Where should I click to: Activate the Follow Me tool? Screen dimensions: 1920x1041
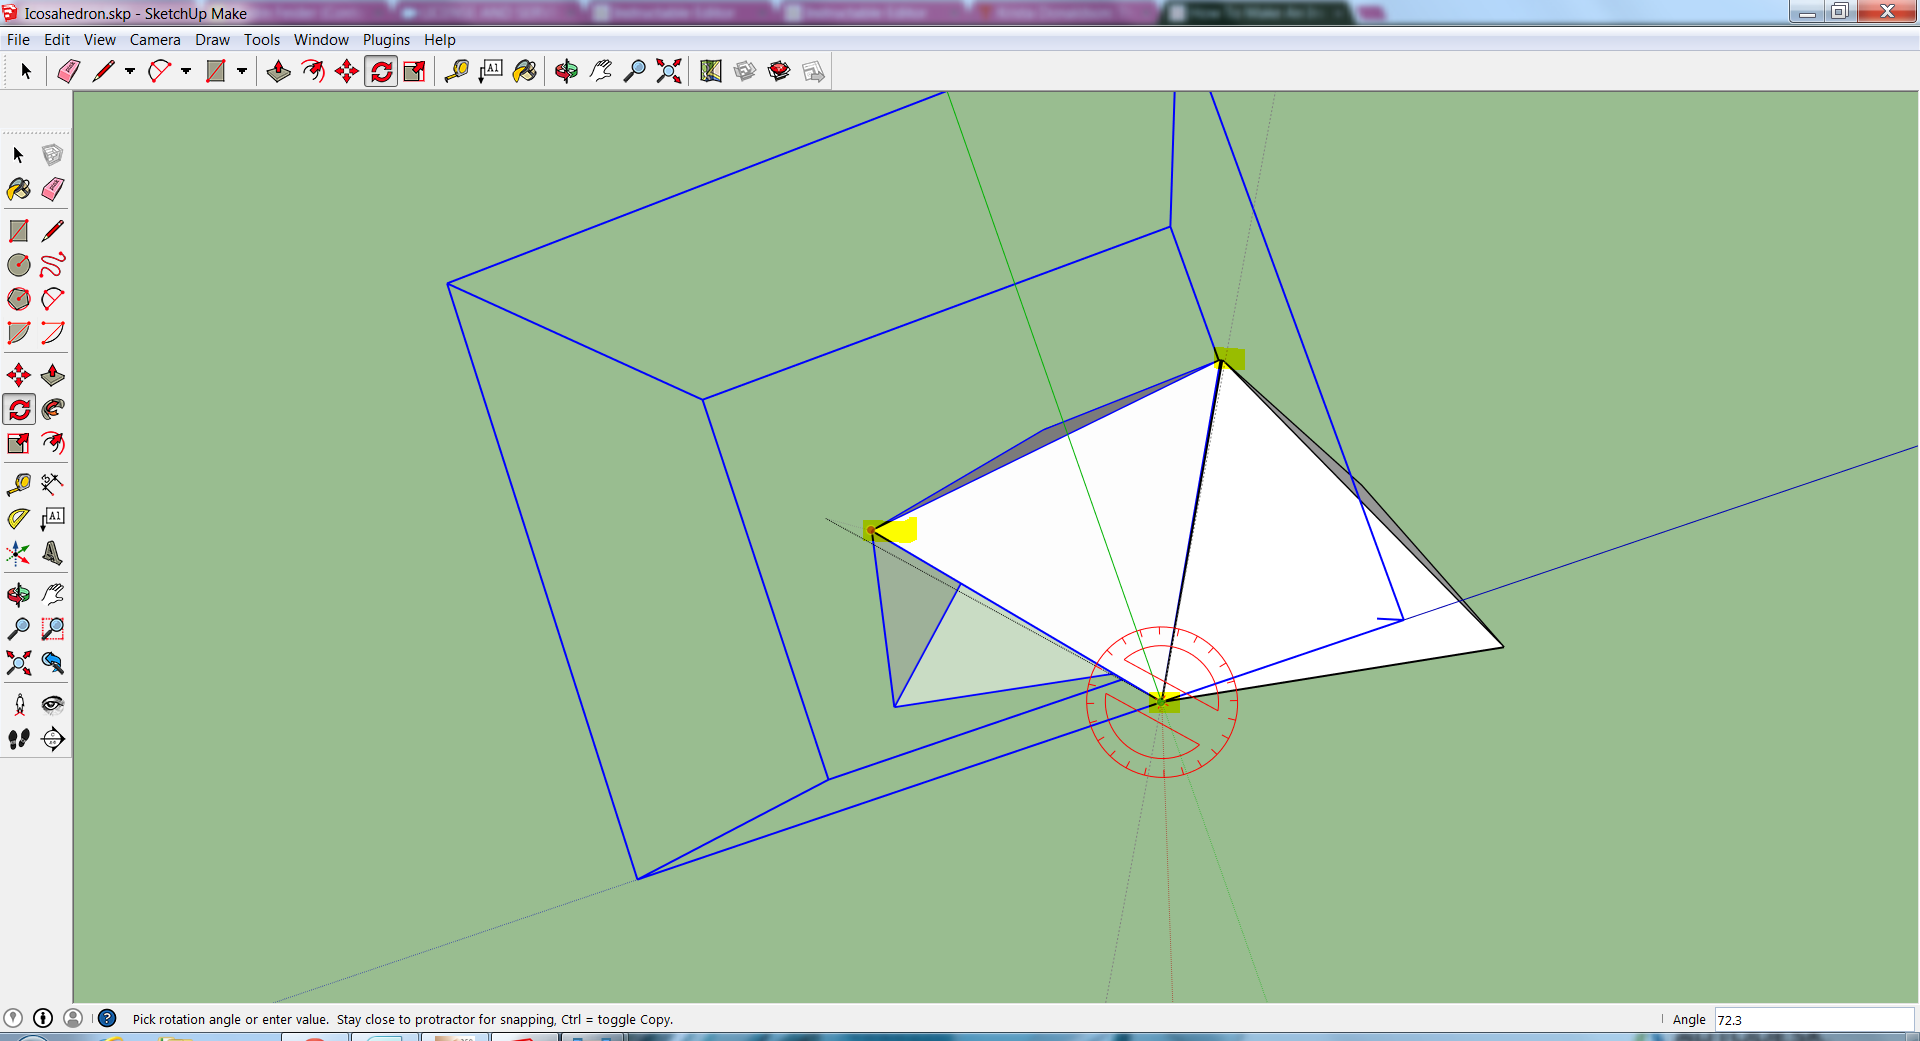[53, 409]
